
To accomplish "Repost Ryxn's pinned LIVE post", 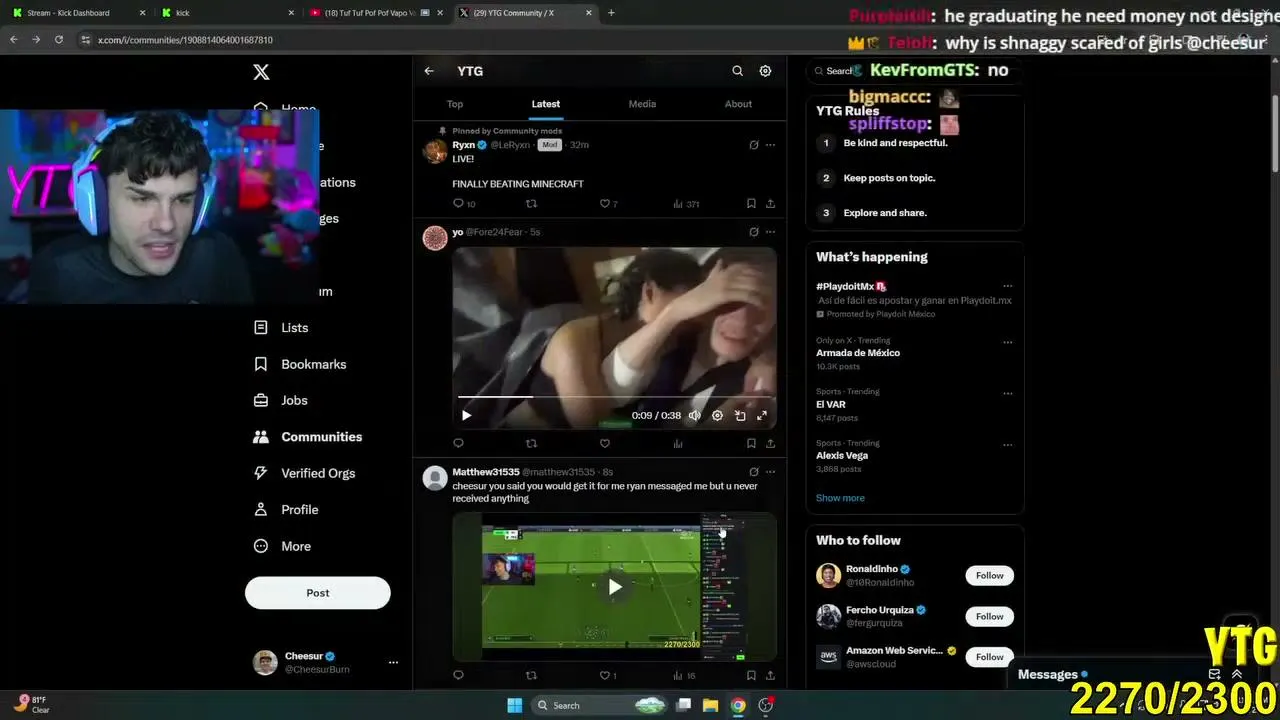I will coord(531,204).
